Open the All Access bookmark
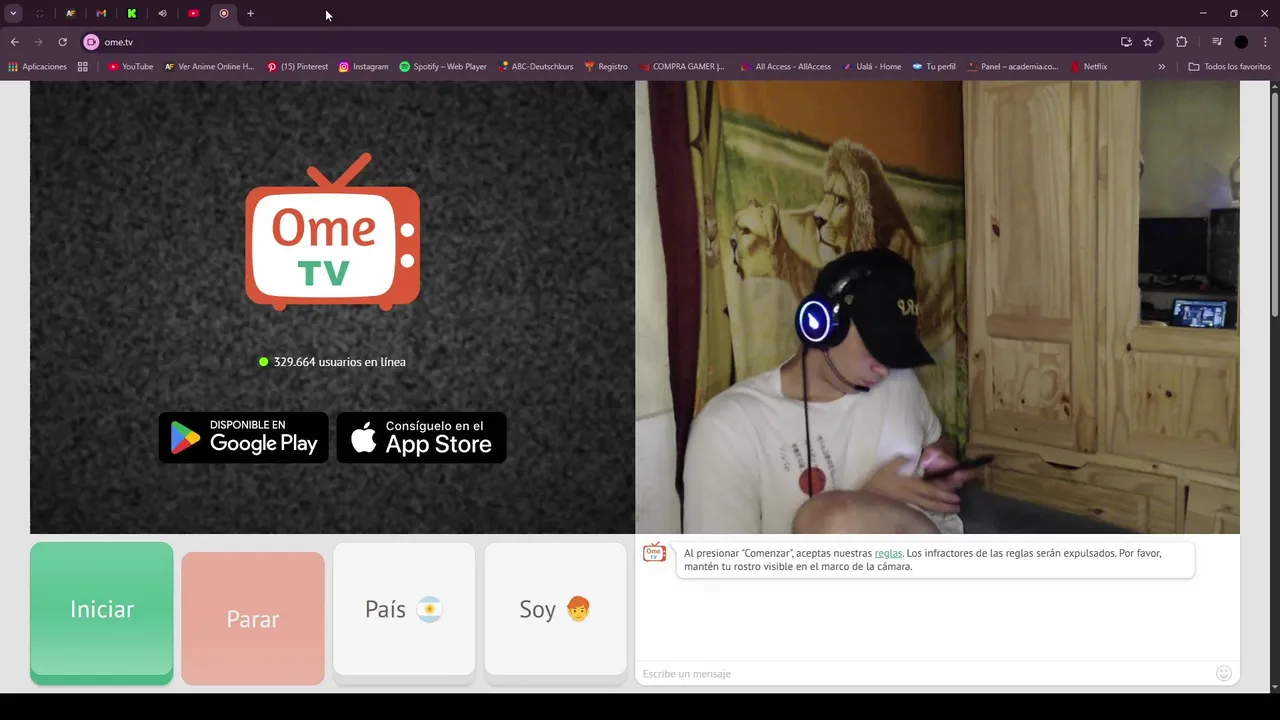This screenshot has width=1280, height=720. [786, 67]
